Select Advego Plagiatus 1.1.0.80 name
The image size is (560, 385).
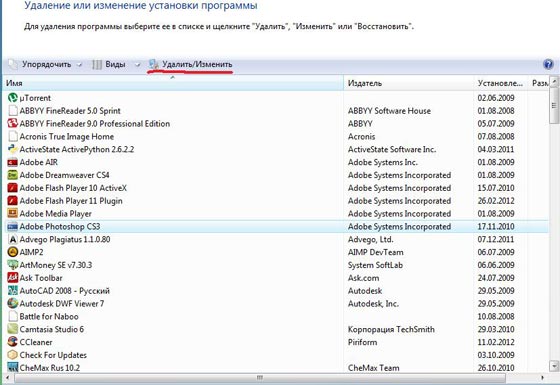(x=65, y=239)
